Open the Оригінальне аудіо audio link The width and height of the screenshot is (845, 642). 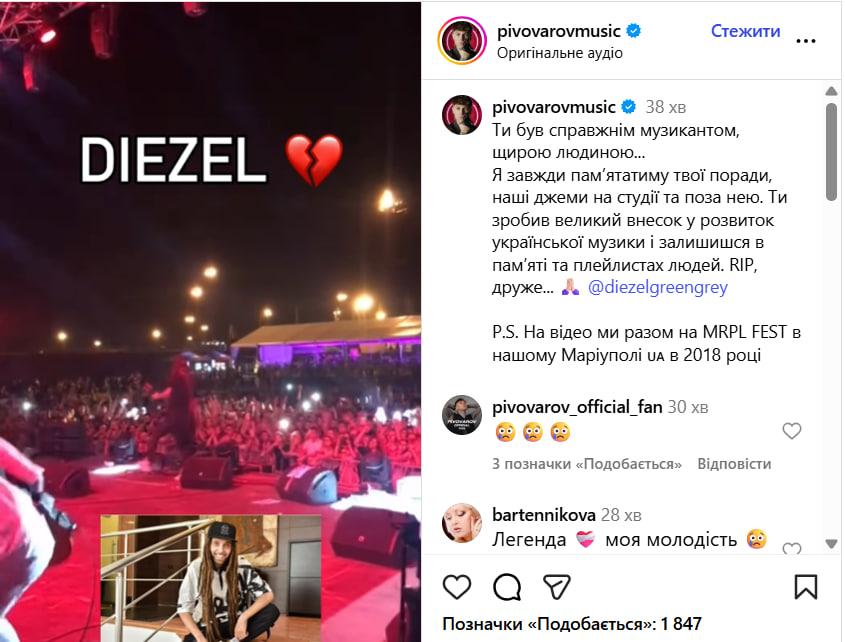point(559,53)
